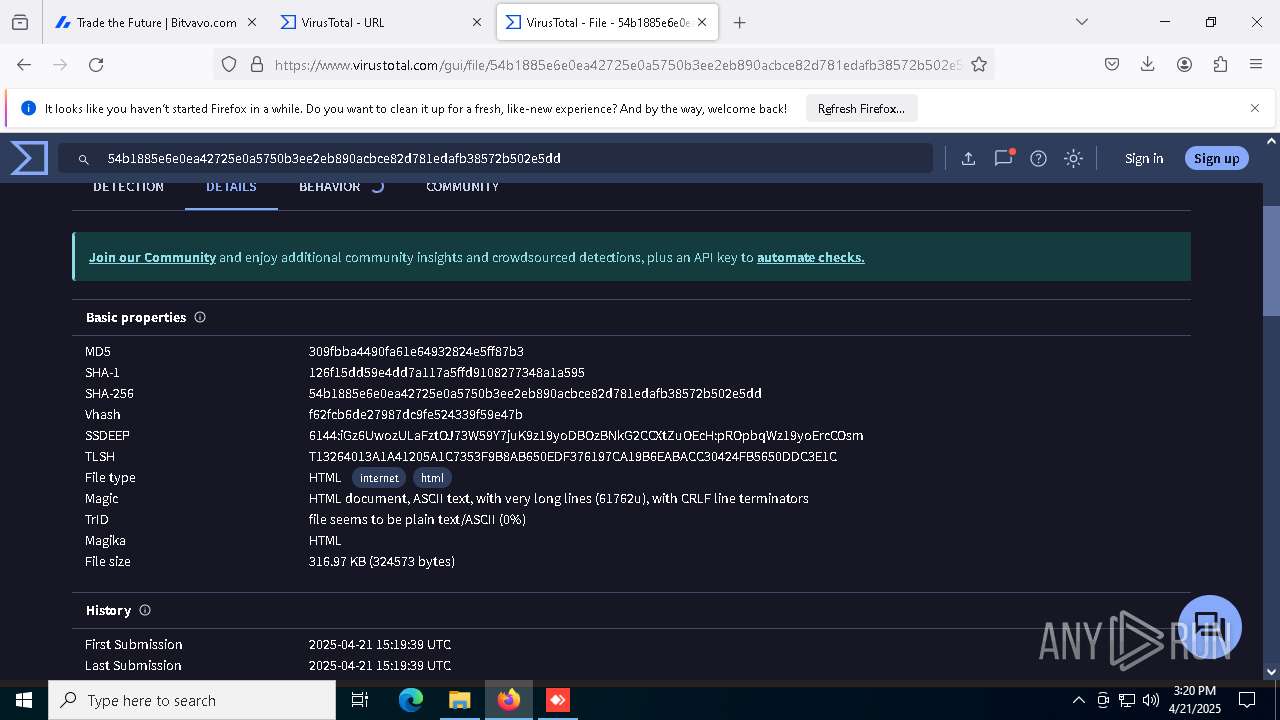
Task: Select the TLSH value
Action: [x=573, y=457]
